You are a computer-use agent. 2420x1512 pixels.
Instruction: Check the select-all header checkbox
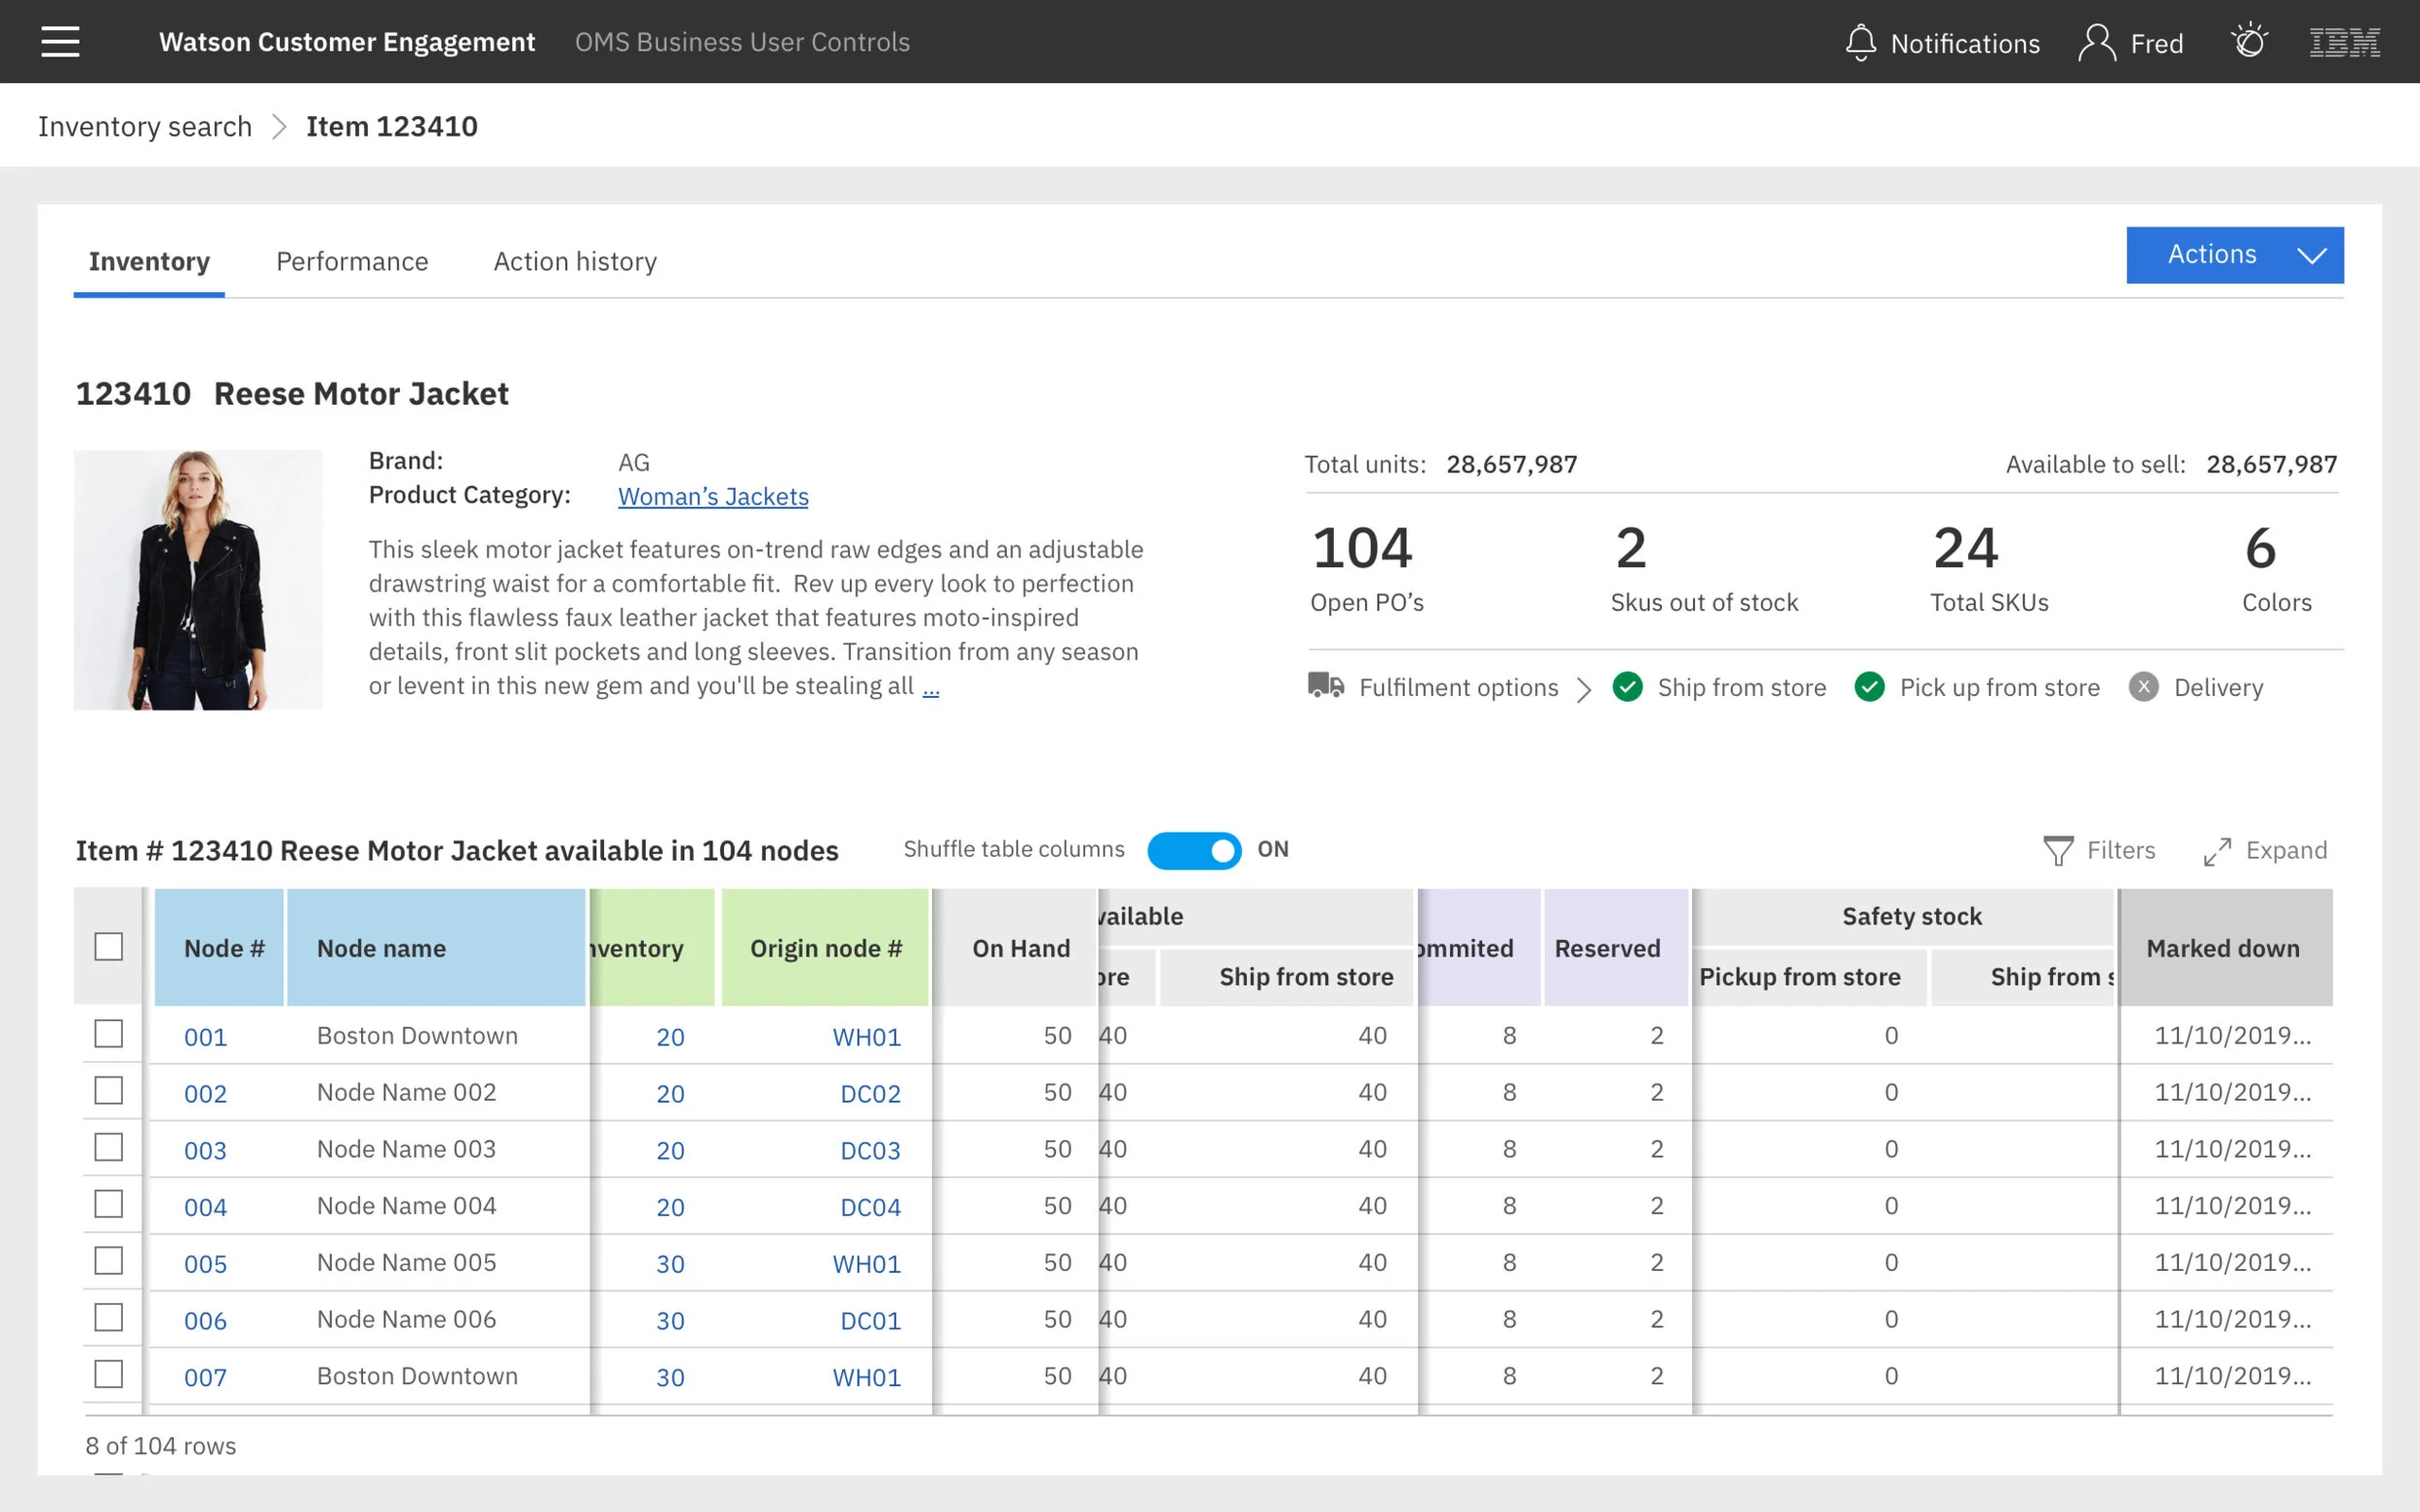point(108,946)
